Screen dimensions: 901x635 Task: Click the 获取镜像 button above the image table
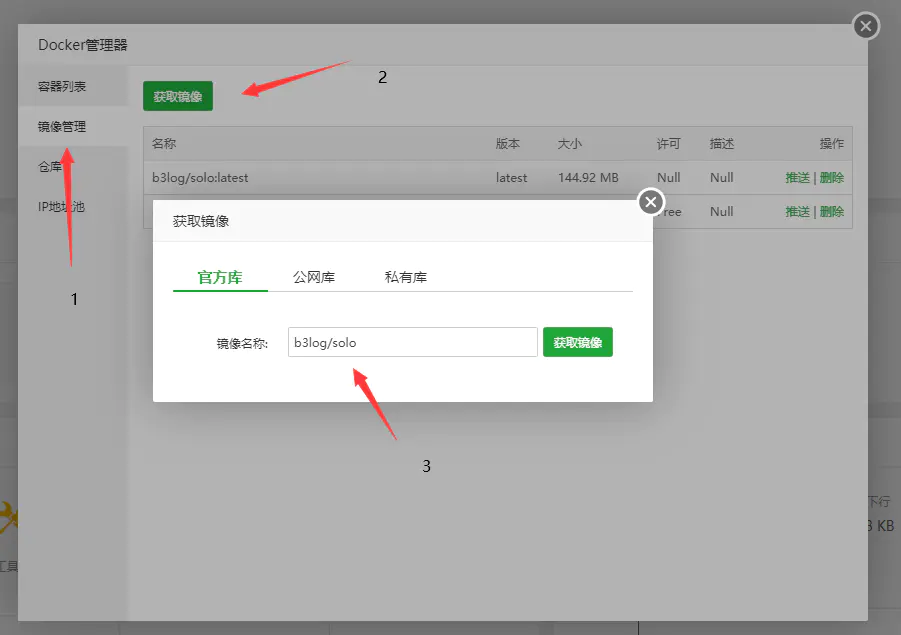(178, 96)
